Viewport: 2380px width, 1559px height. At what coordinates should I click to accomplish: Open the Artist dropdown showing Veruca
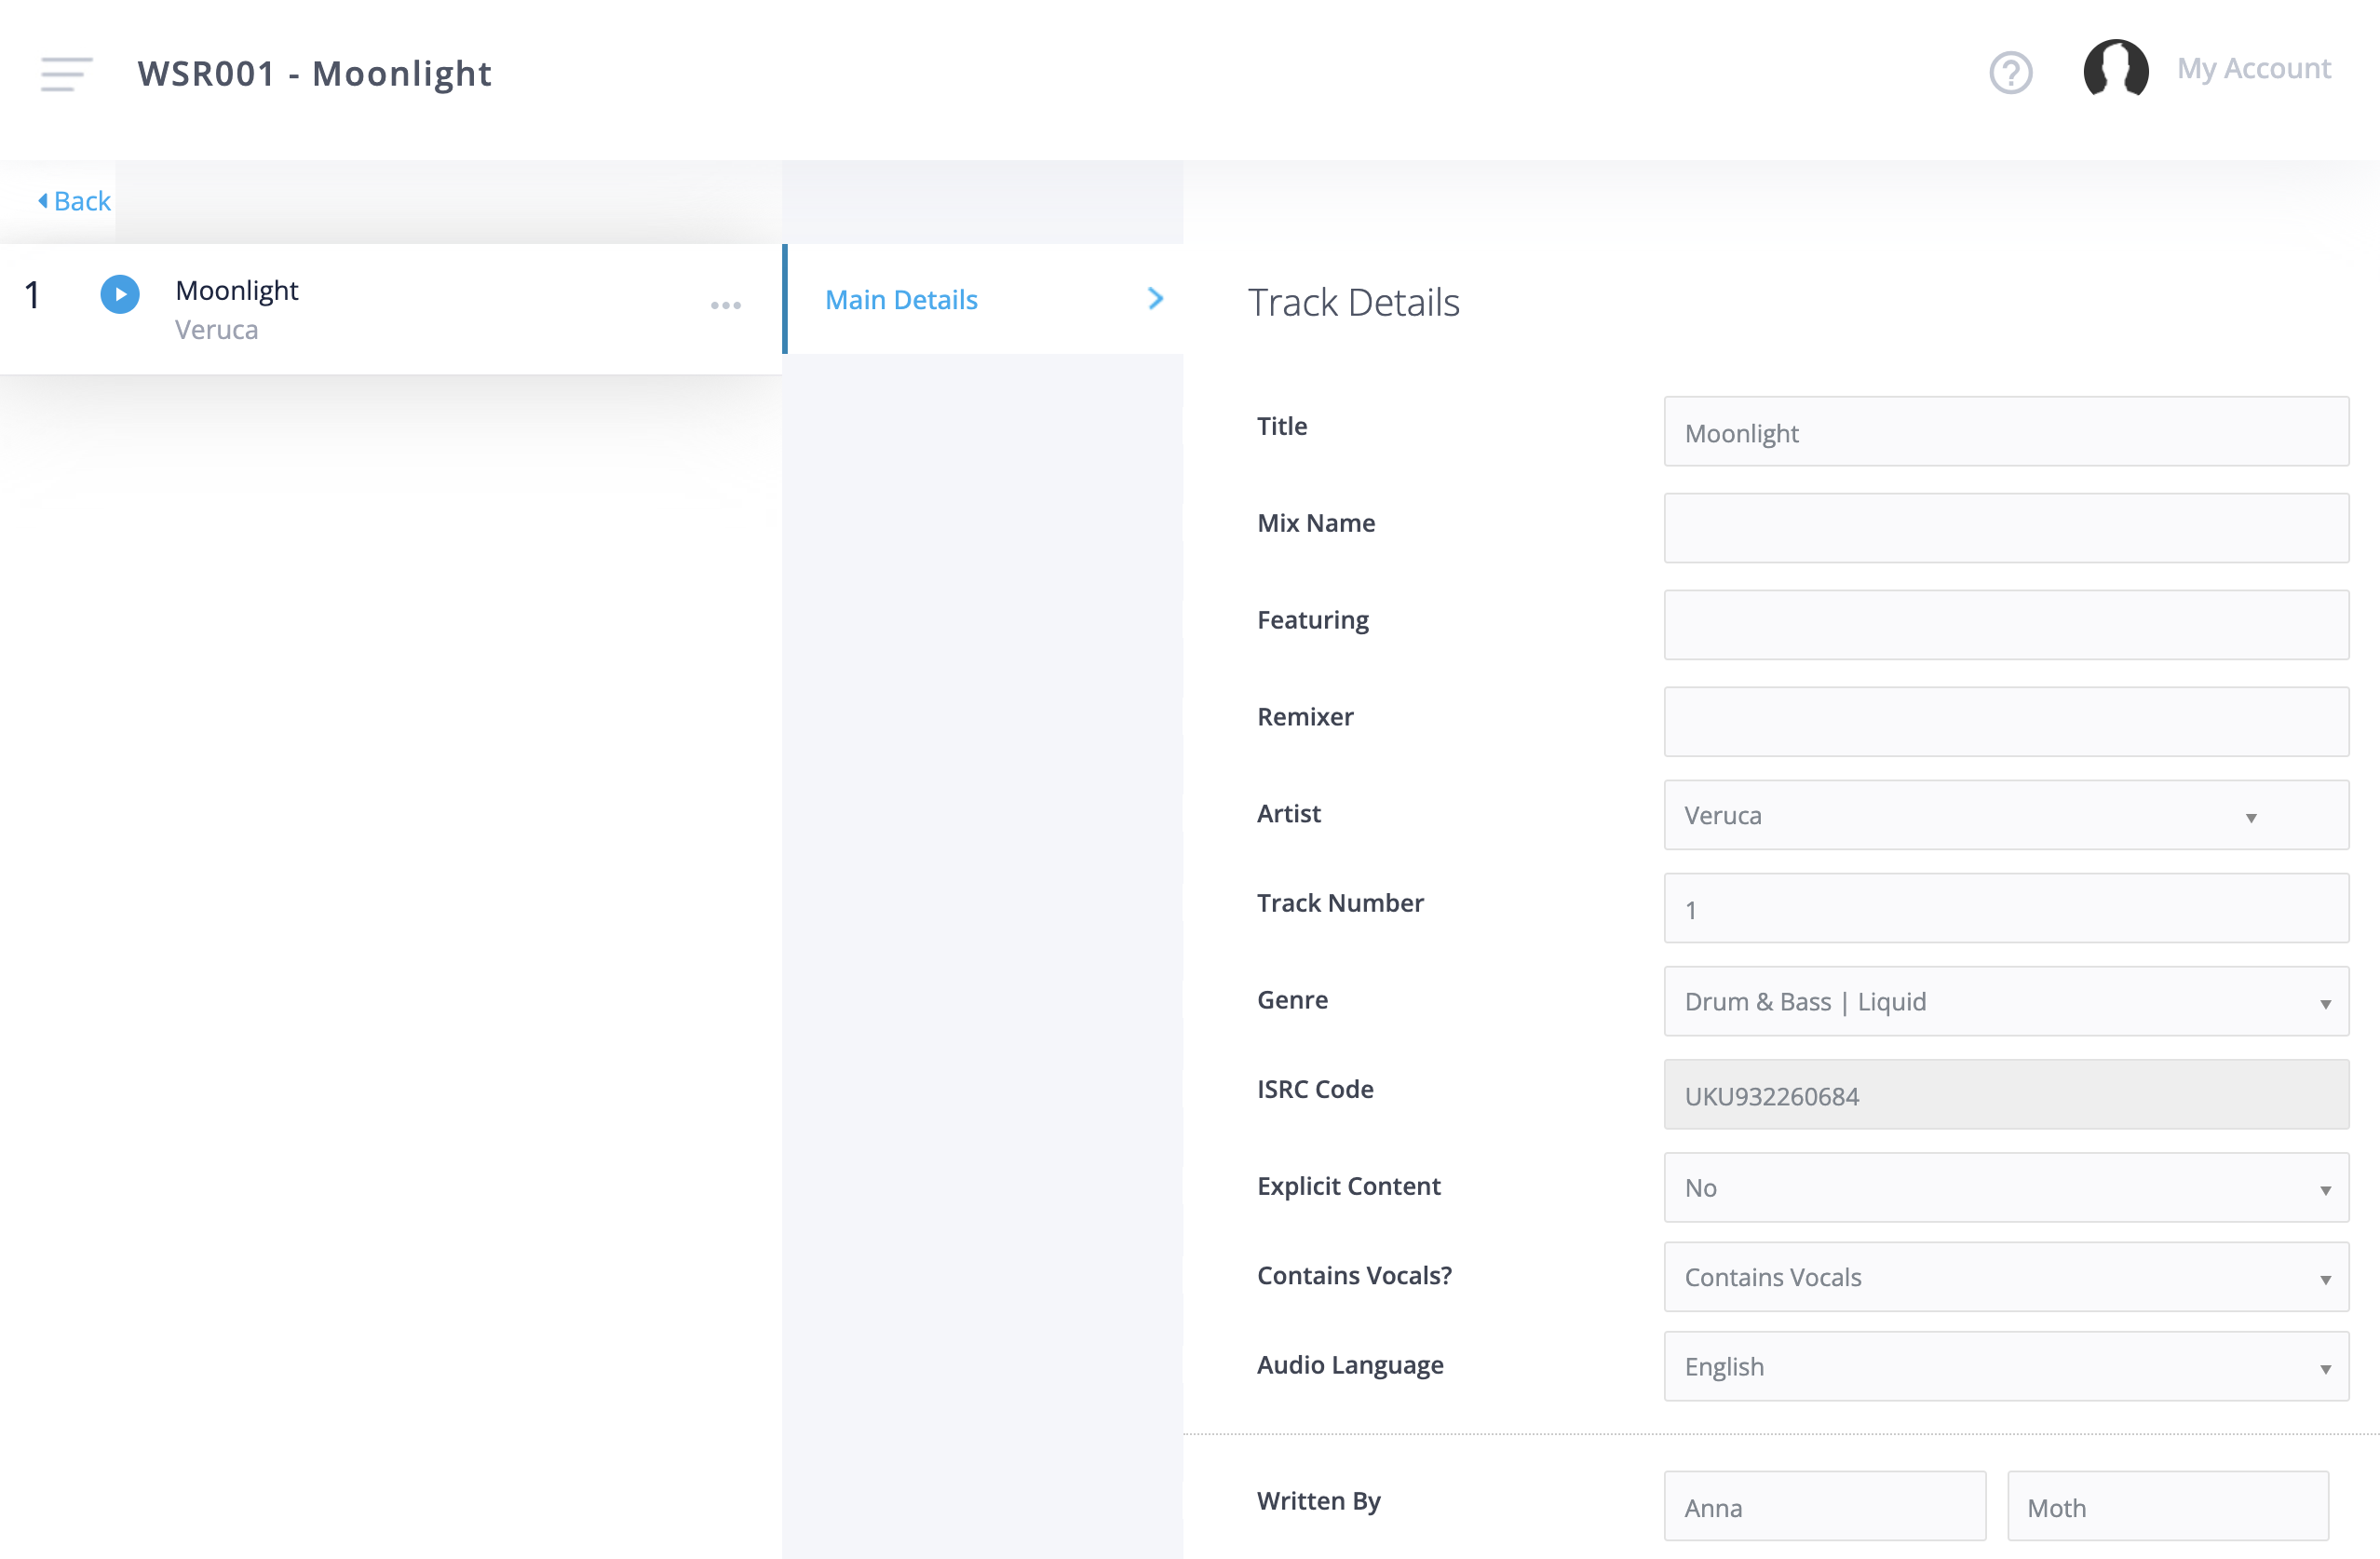point(2006,815)
